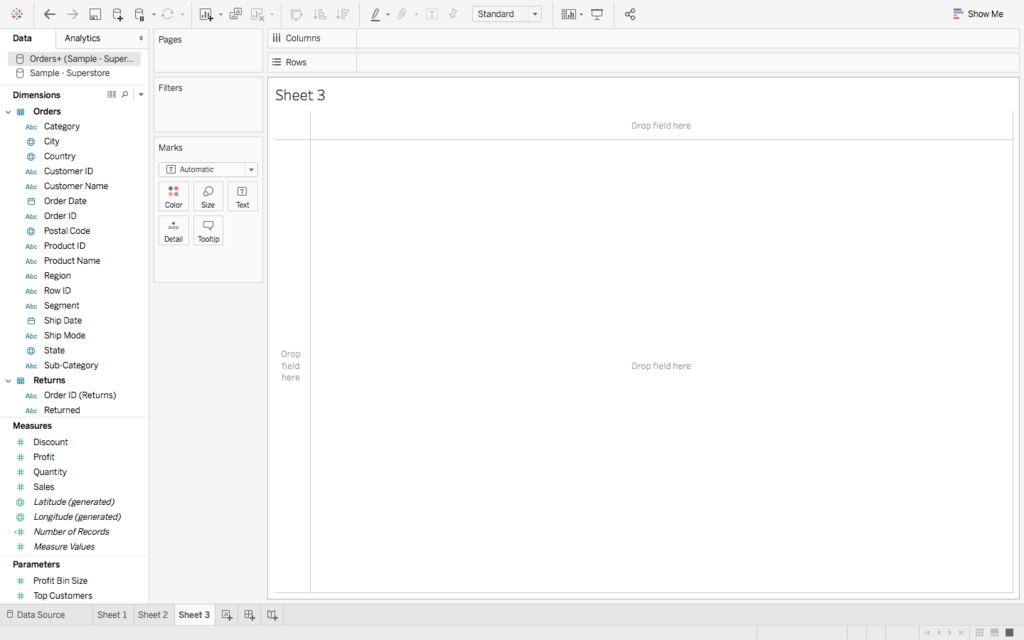Click the Rows shelf field area

pos(688,62)
